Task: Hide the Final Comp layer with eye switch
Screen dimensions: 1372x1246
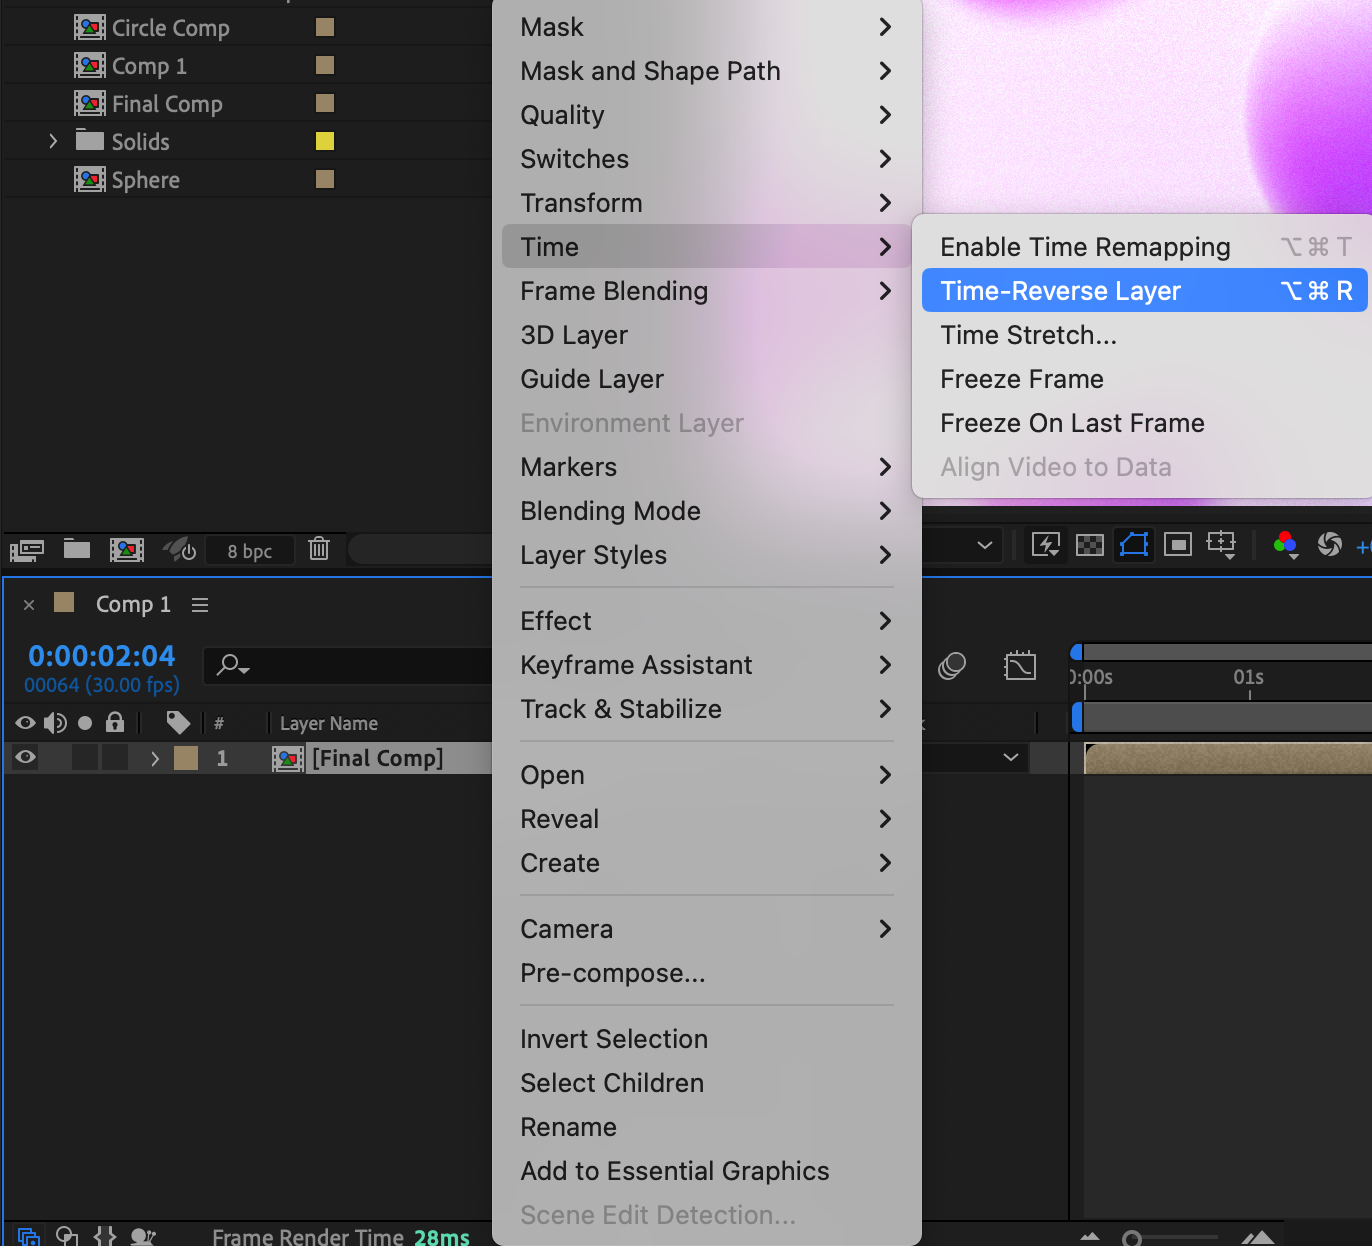Action: pos(26,757)
